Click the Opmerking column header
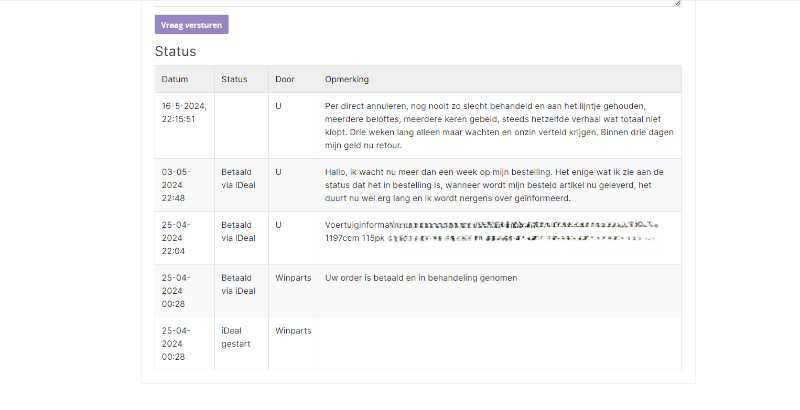The height and width of the screenshot is (410, 800). 346,79
